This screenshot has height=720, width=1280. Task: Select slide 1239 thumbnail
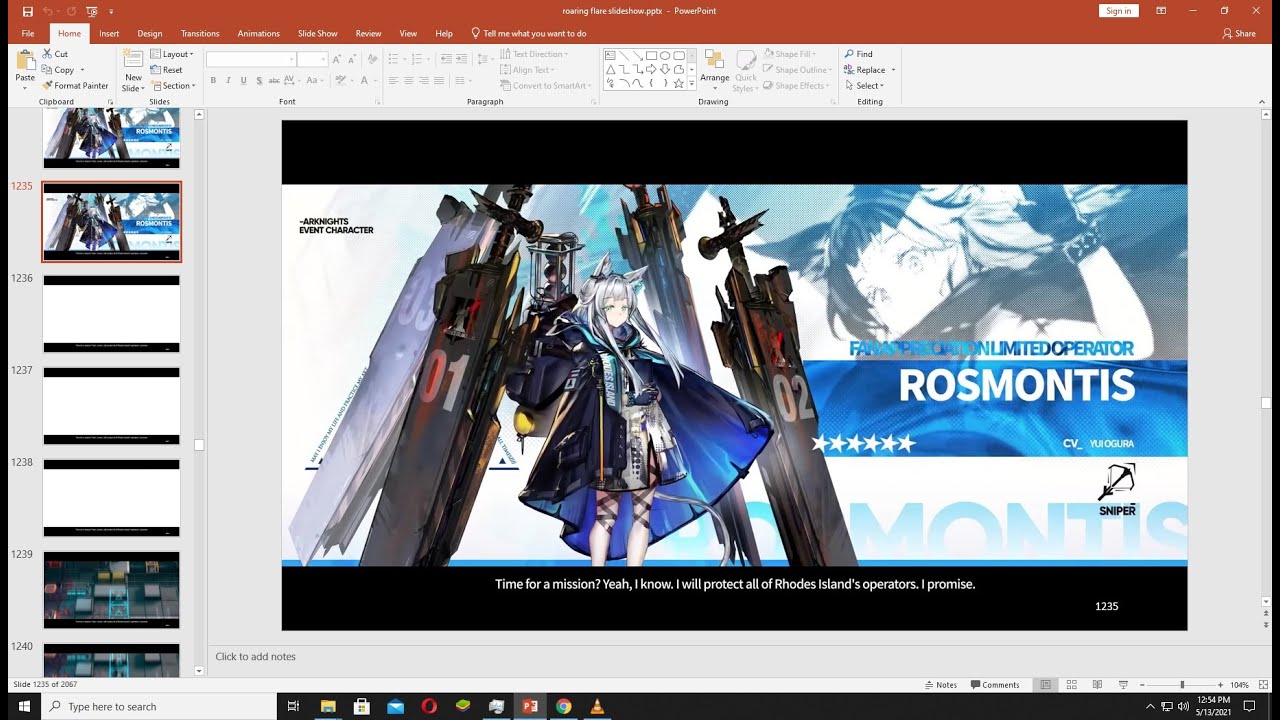[x=111, y=590]
